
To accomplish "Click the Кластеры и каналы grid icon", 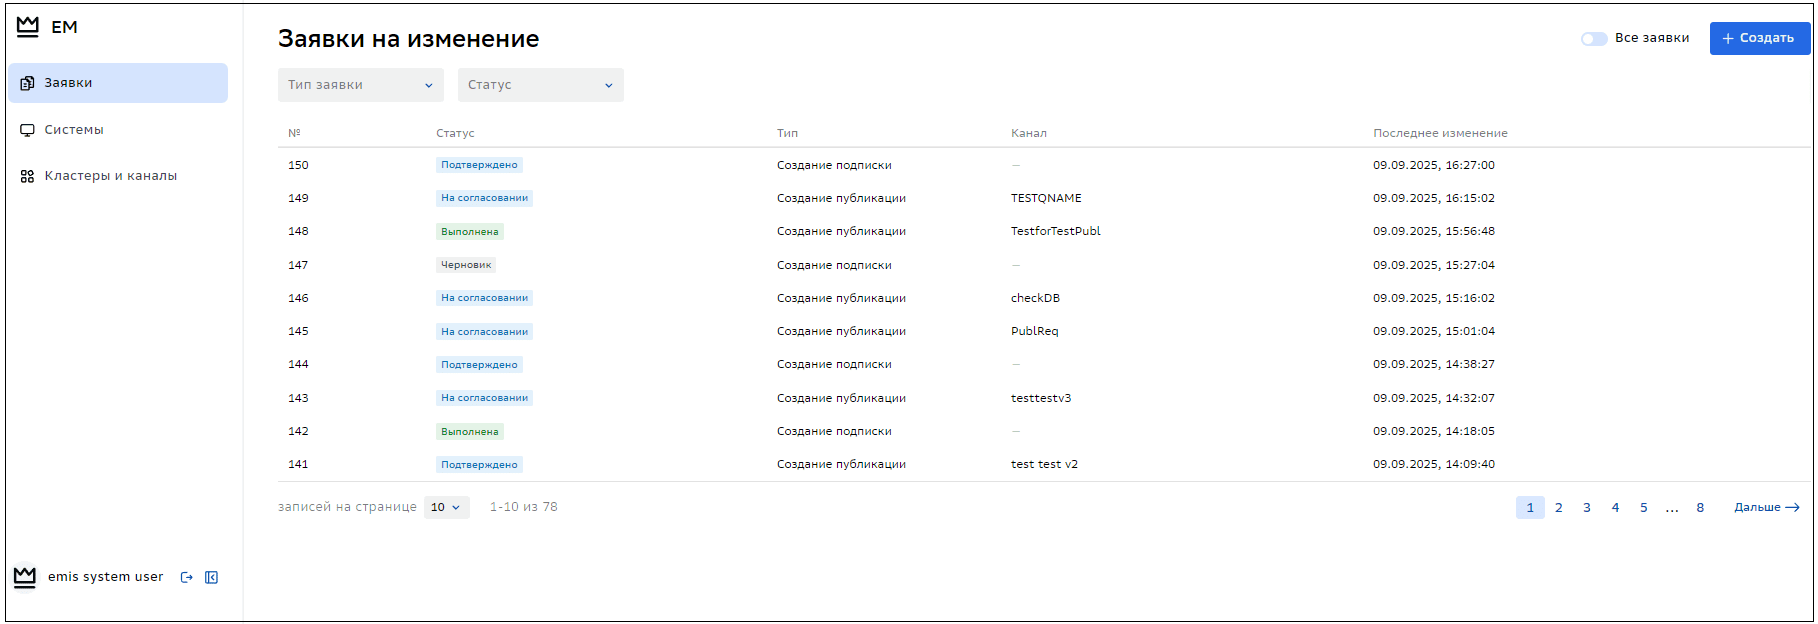I will pos(27,176).
